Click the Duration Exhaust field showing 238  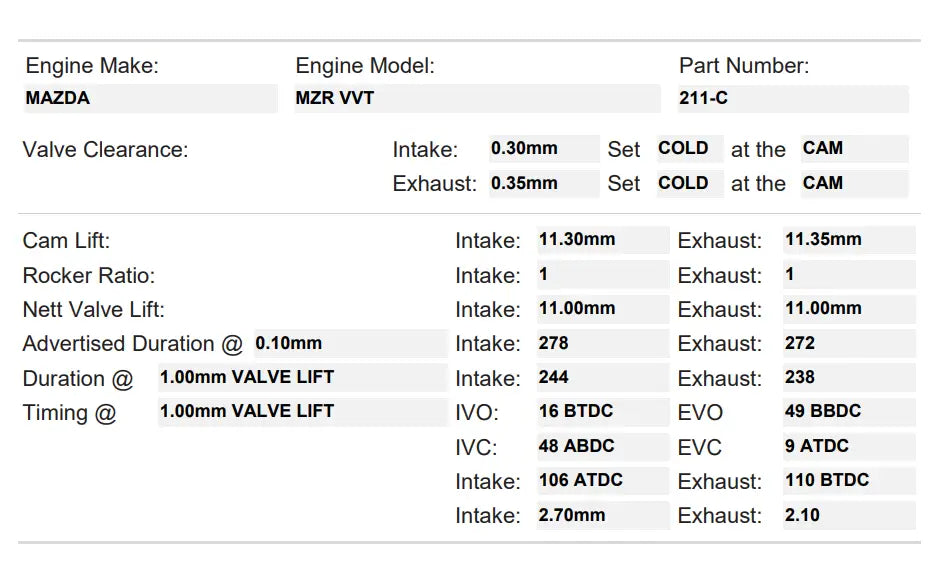pyautogui.click(x=848, y=378)
